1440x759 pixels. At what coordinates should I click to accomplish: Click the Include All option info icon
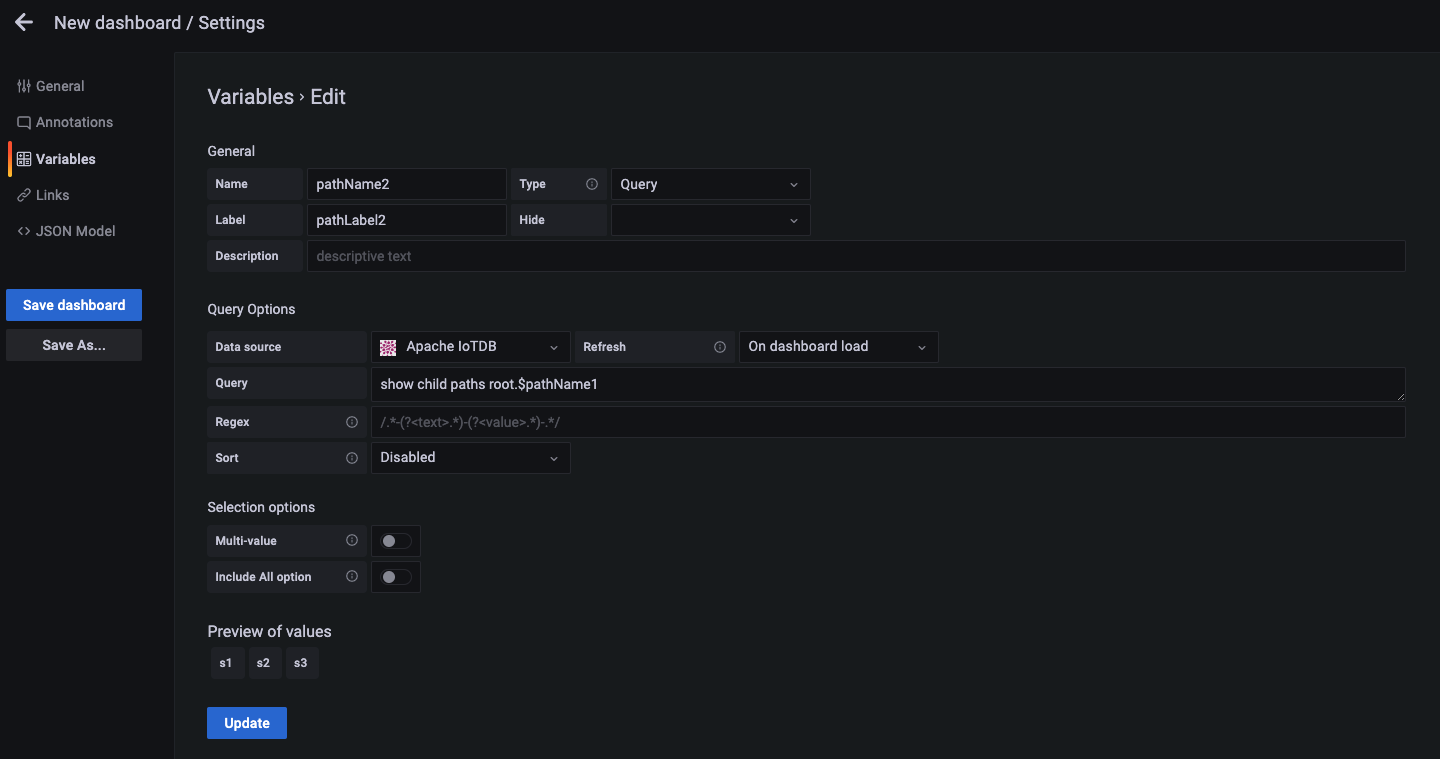351,577
